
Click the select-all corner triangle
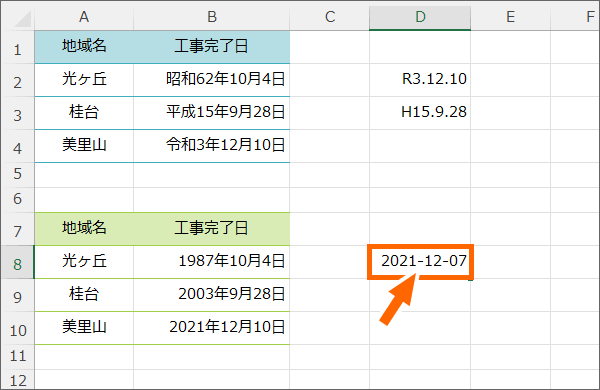click(x=22, y=19)
